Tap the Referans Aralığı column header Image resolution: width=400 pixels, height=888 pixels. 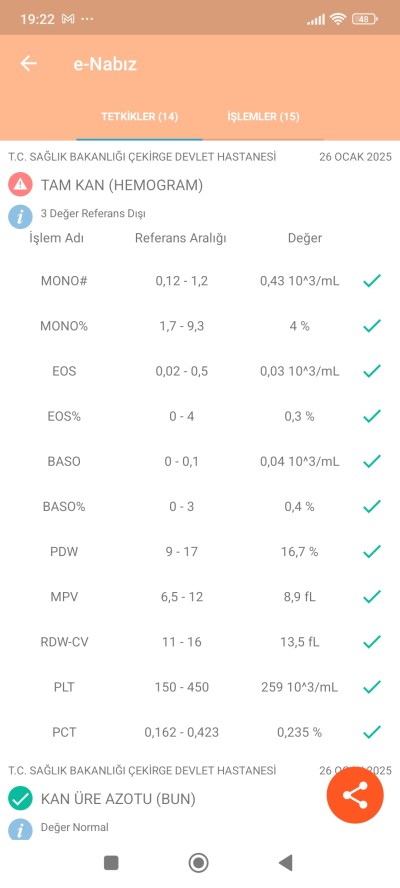(181, 238)
